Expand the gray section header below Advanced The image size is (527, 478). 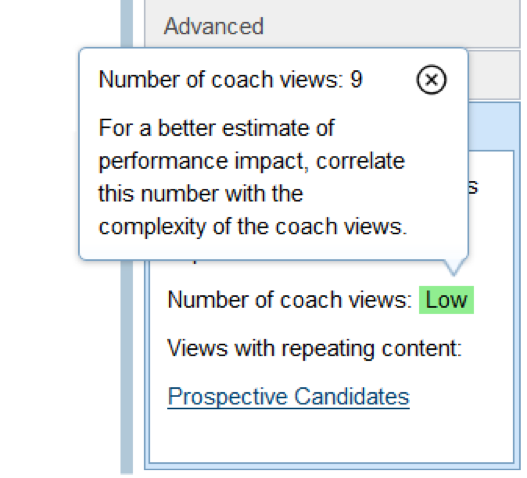pyautogui.click(x=494, y=75)
